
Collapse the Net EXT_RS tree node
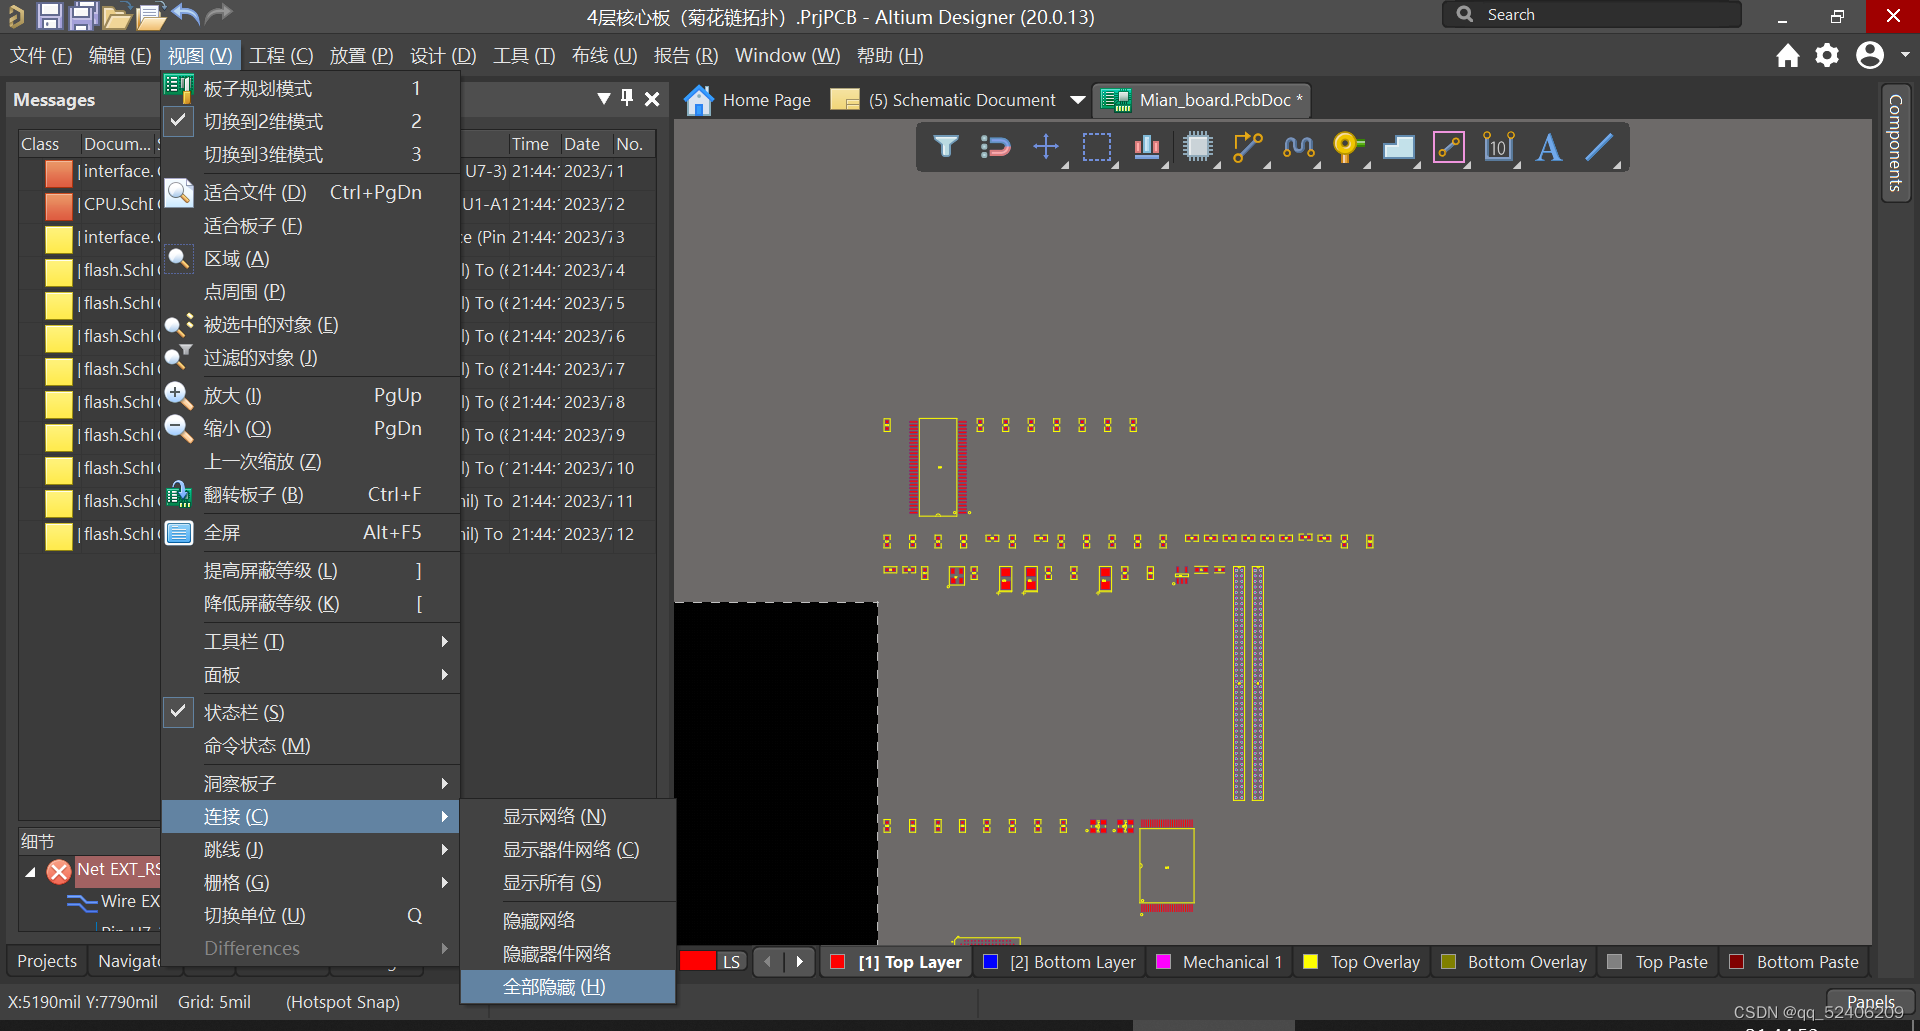[30, 872]
